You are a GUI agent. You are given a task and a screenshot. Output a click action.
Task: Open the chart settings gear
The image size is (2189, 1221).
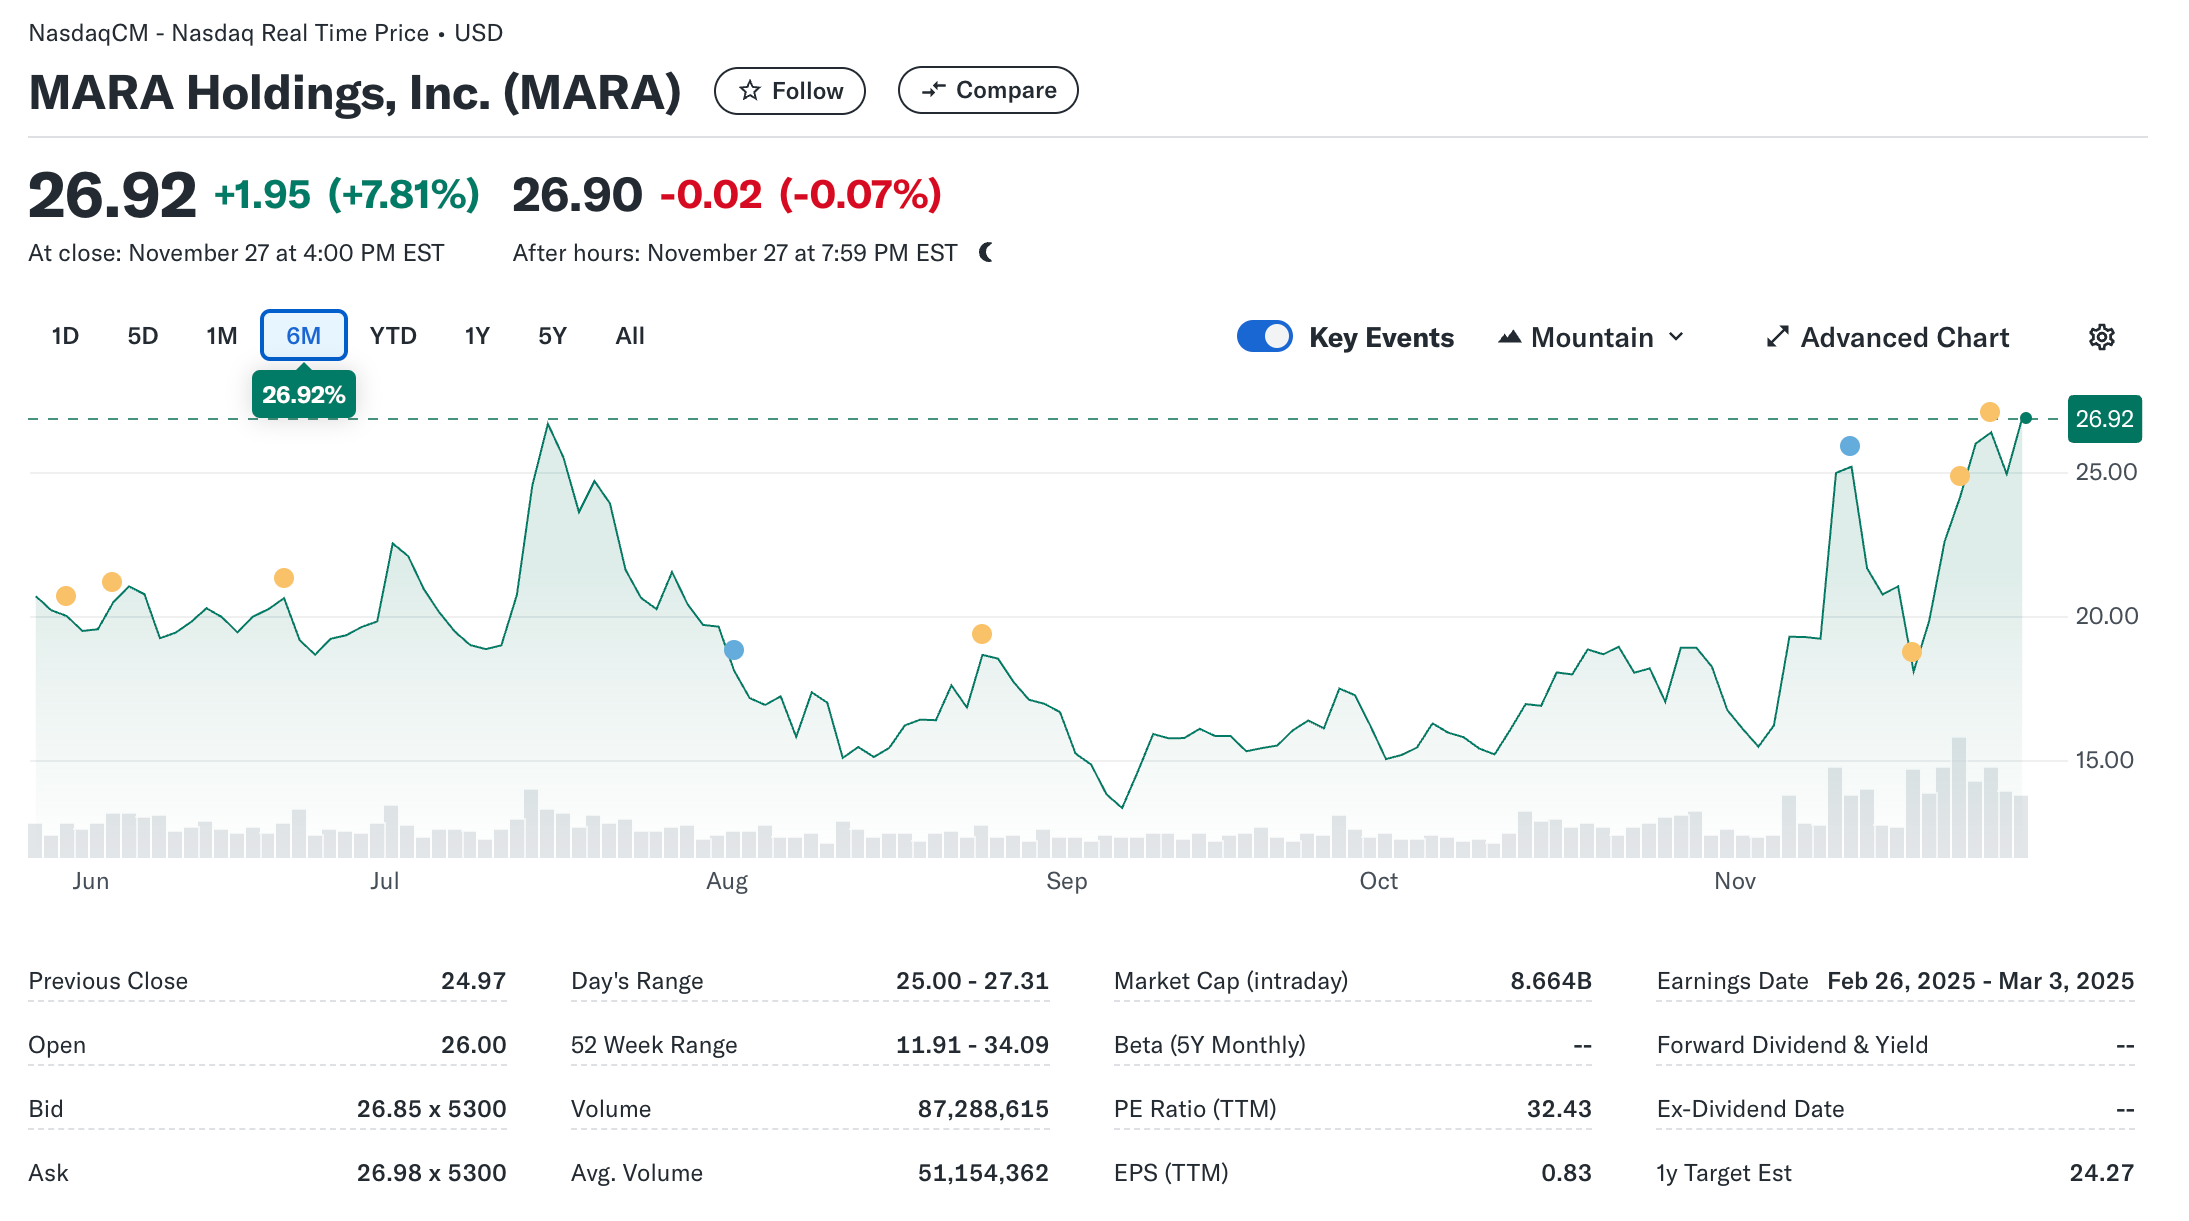tap(2102, 337)
